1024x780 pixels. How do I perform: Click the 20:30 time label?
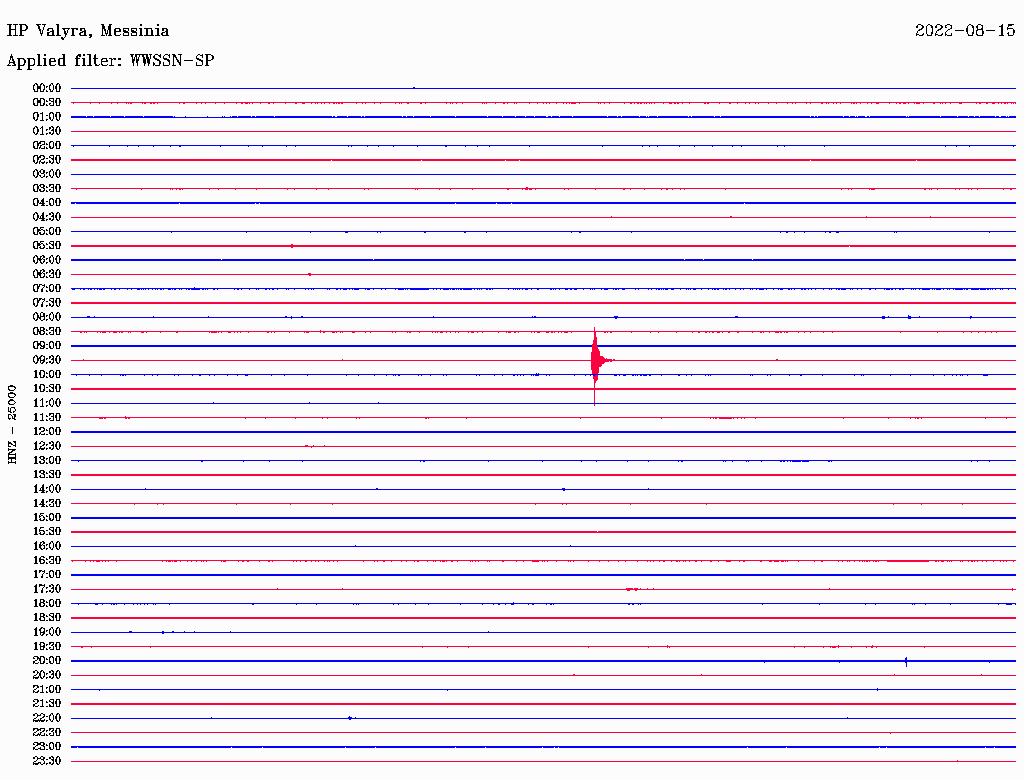[46, 675]
